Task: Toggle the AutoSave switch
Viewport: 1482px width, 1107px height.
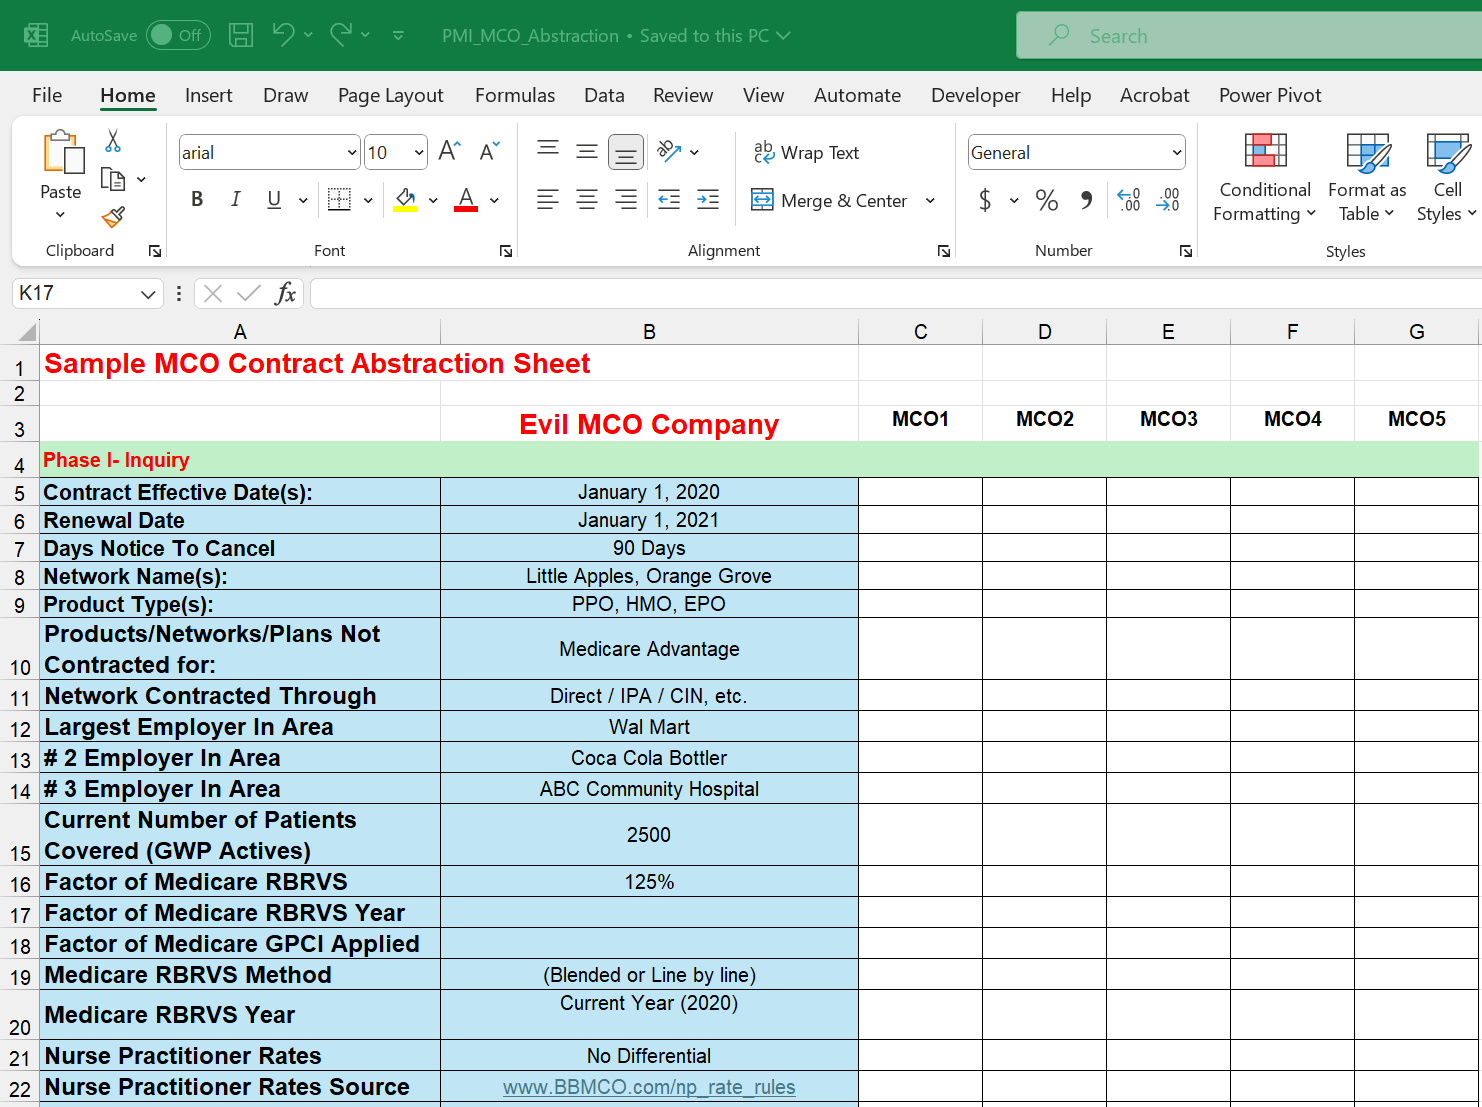Action: (x=178, y=35)
